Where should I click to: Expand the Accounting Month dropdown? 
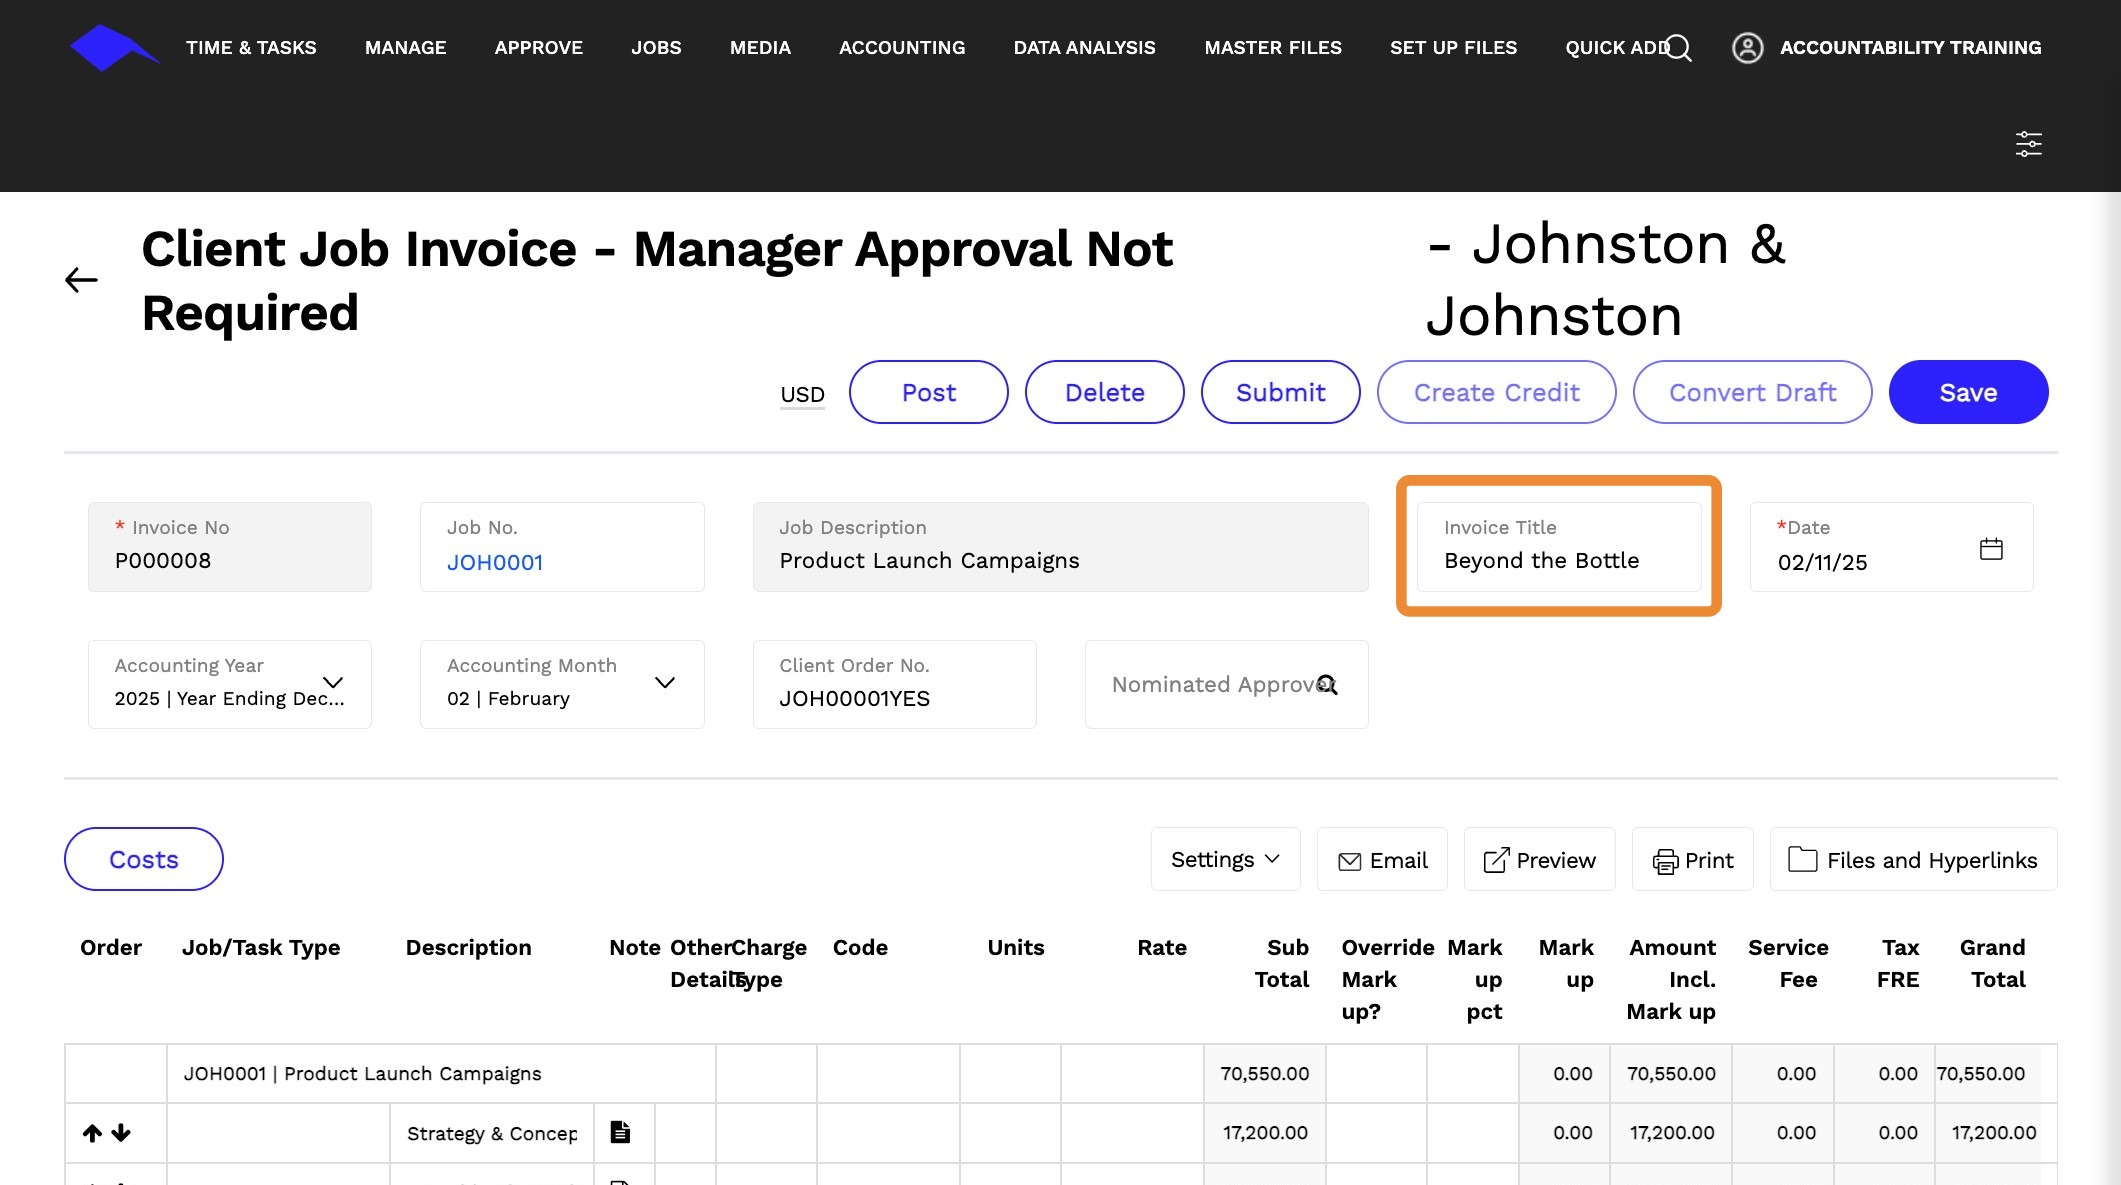664,682
